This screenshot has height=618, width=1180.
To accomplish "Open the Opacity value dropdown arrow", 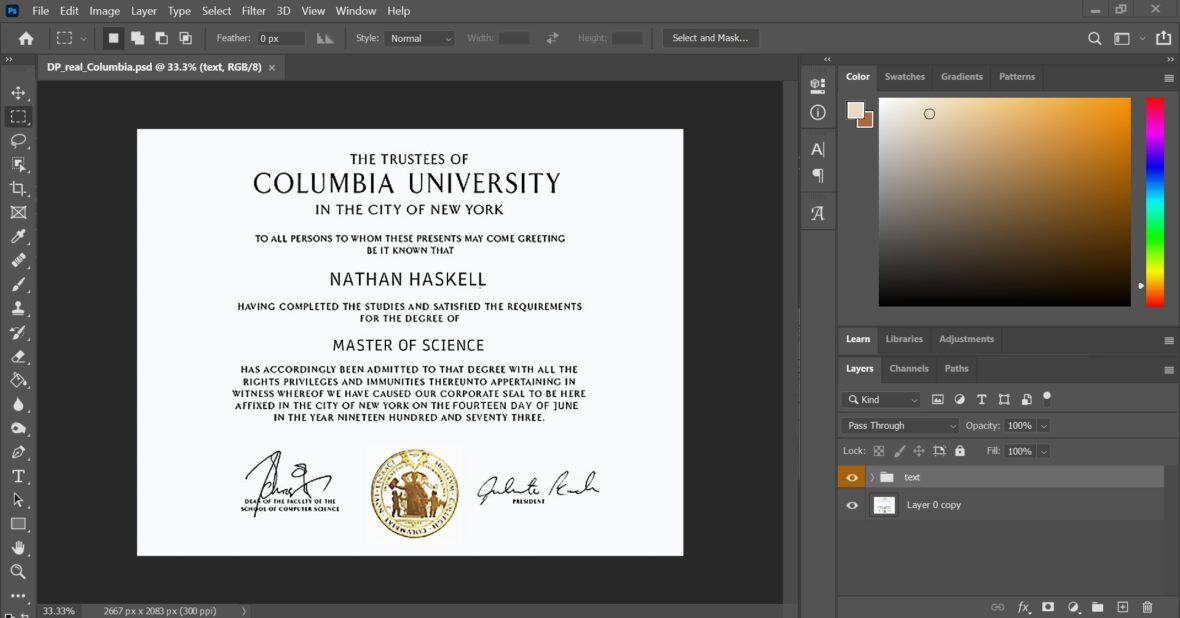I will pos(1044,426).
